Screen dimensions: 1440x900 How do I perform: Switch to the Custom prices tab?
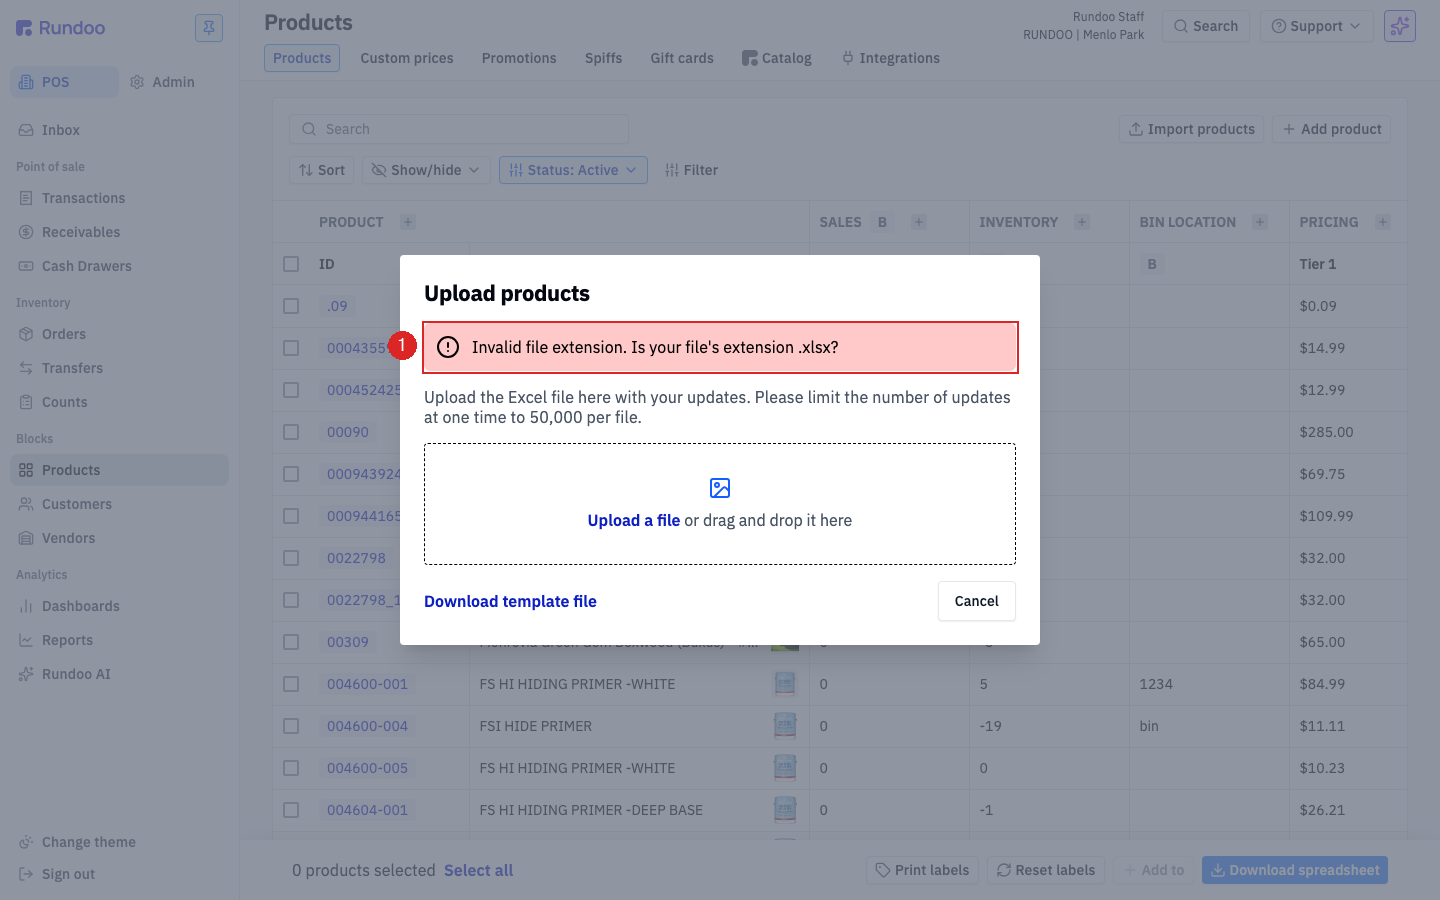click(x=407, y=58)
